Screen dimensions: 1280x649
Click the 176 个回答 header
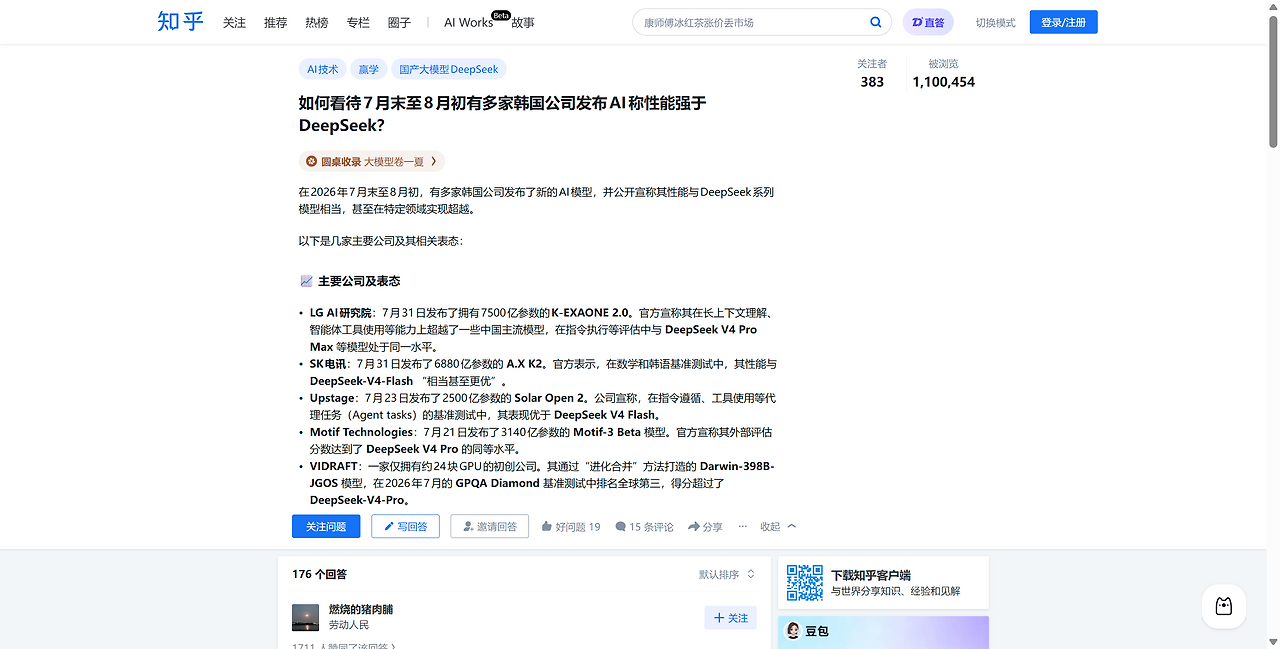pos(320,574)
